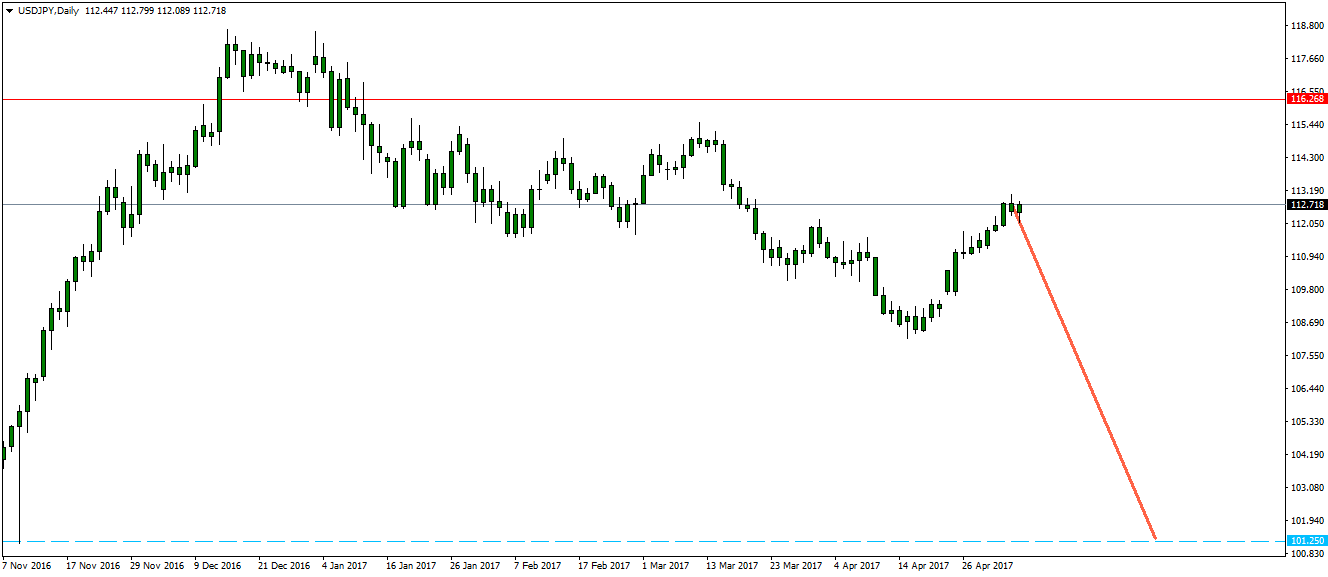Image resolution: width=1328 pixels, height=577 pixels.
Task: Open the chart menu triangle beside USDJPY
Action: click(x=9, y=10)
